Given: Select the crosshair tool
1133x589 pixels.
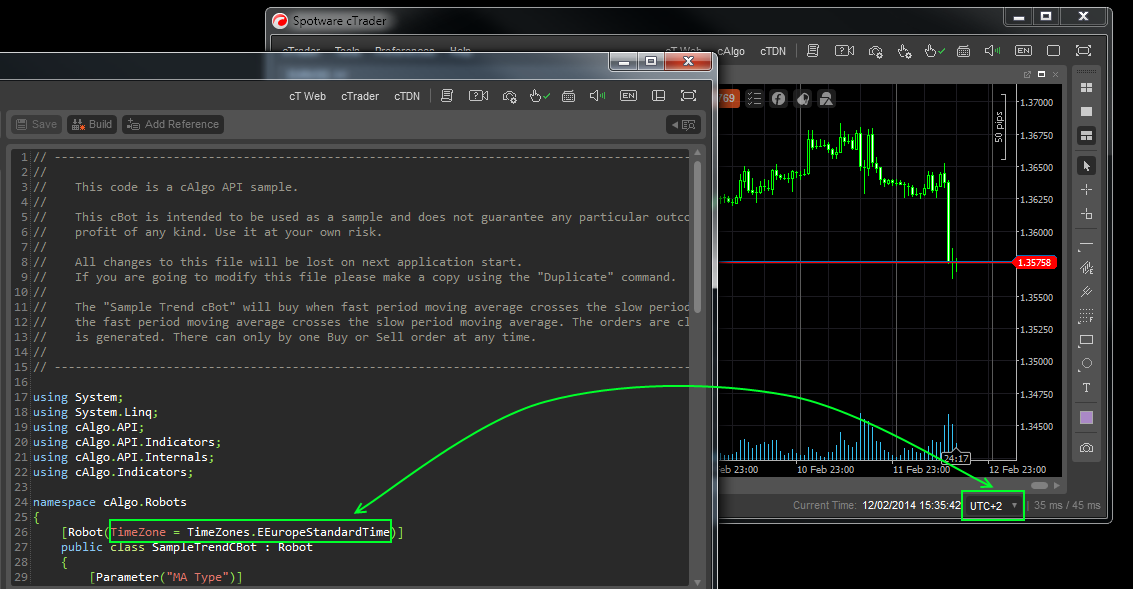Looking at the screenshot, I should tap(1086, 189).
